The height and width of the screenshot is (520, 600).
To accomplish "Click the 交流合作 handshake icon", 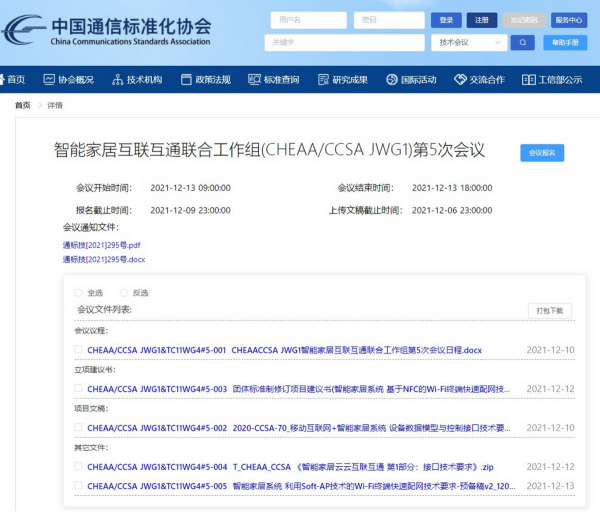I will pos(460,80).
